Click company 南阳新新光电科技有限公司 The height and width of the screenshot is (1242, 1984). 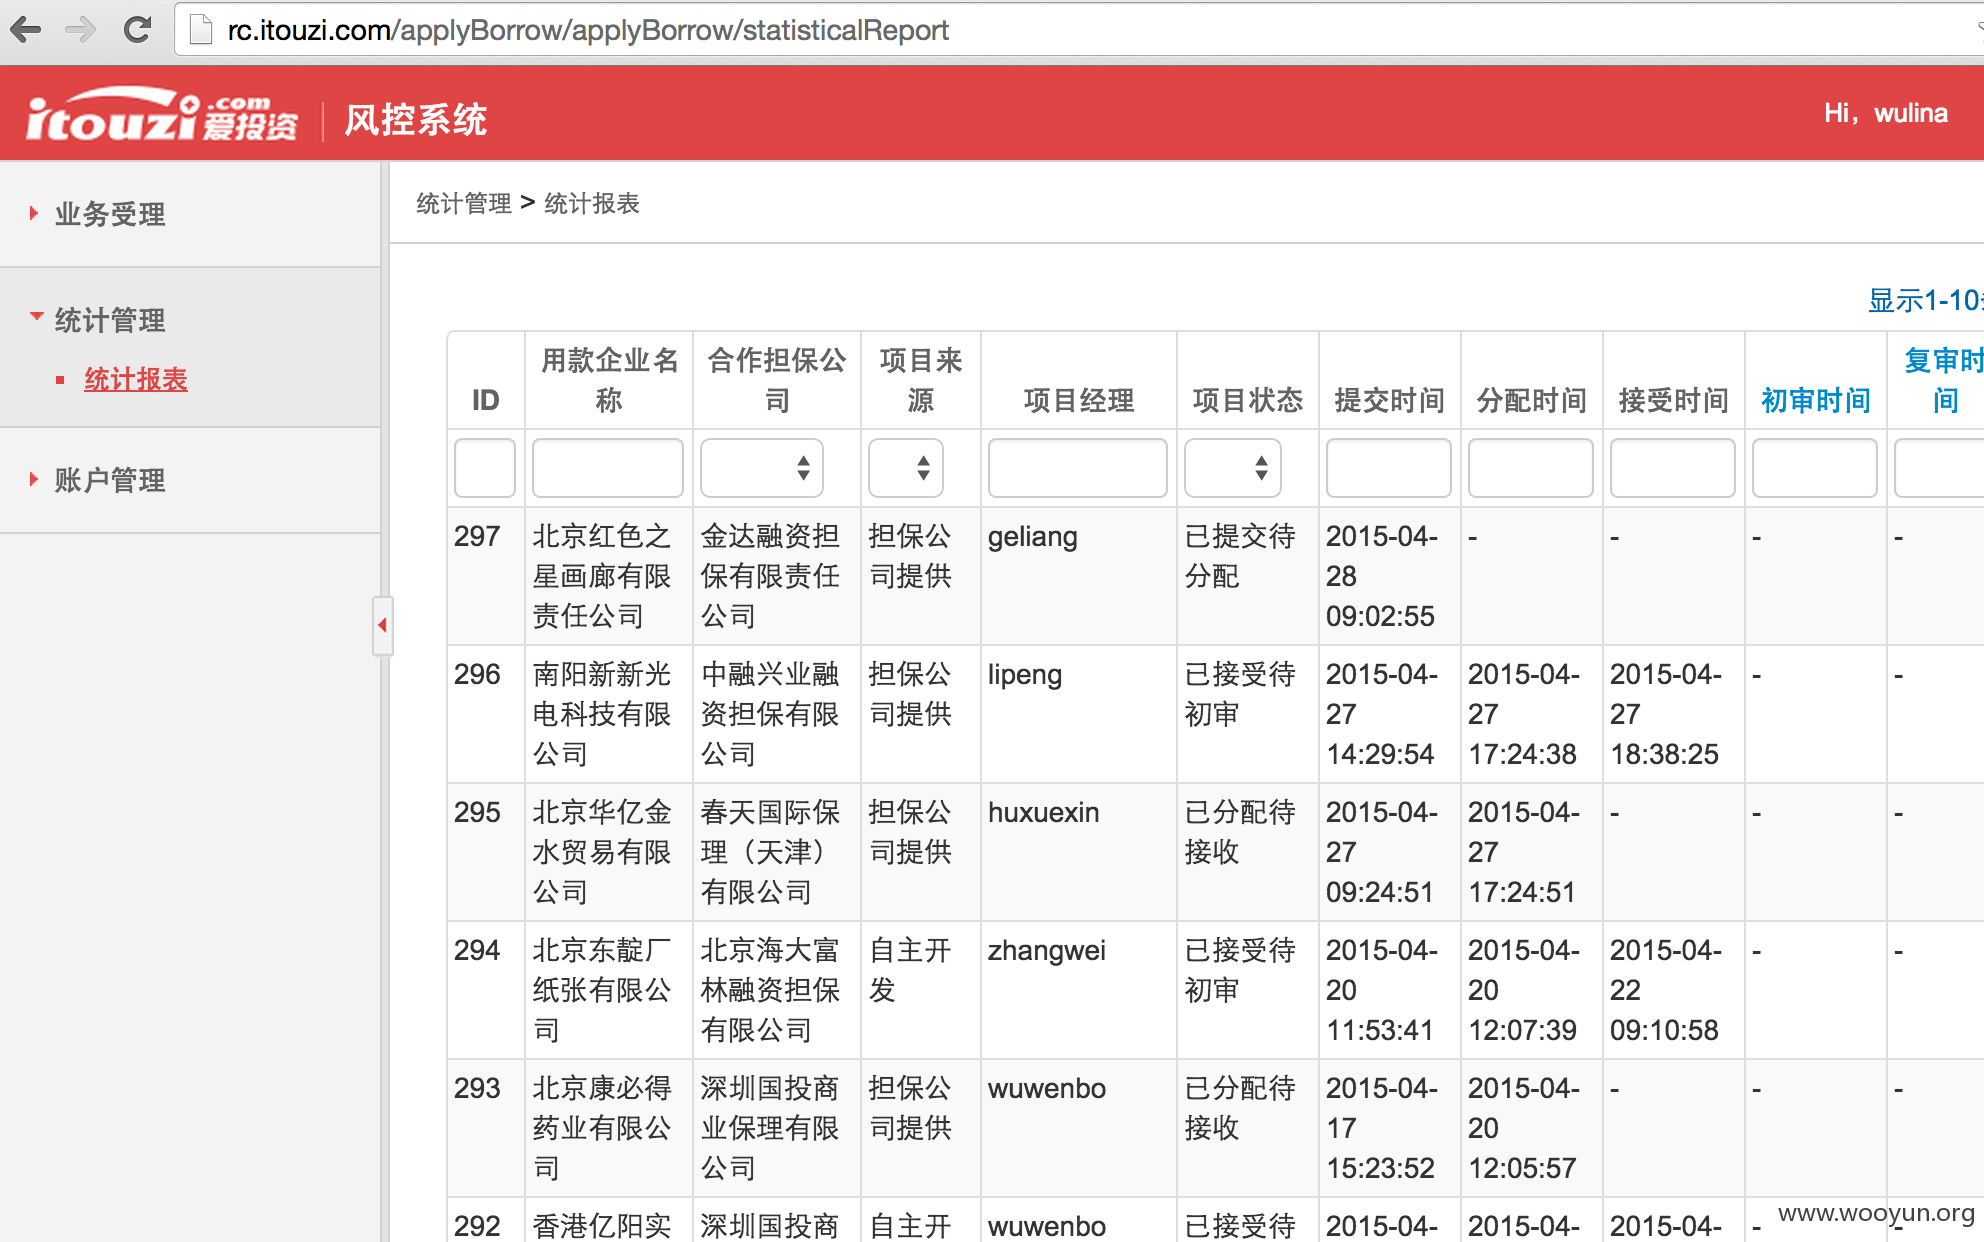click(602, 715)
